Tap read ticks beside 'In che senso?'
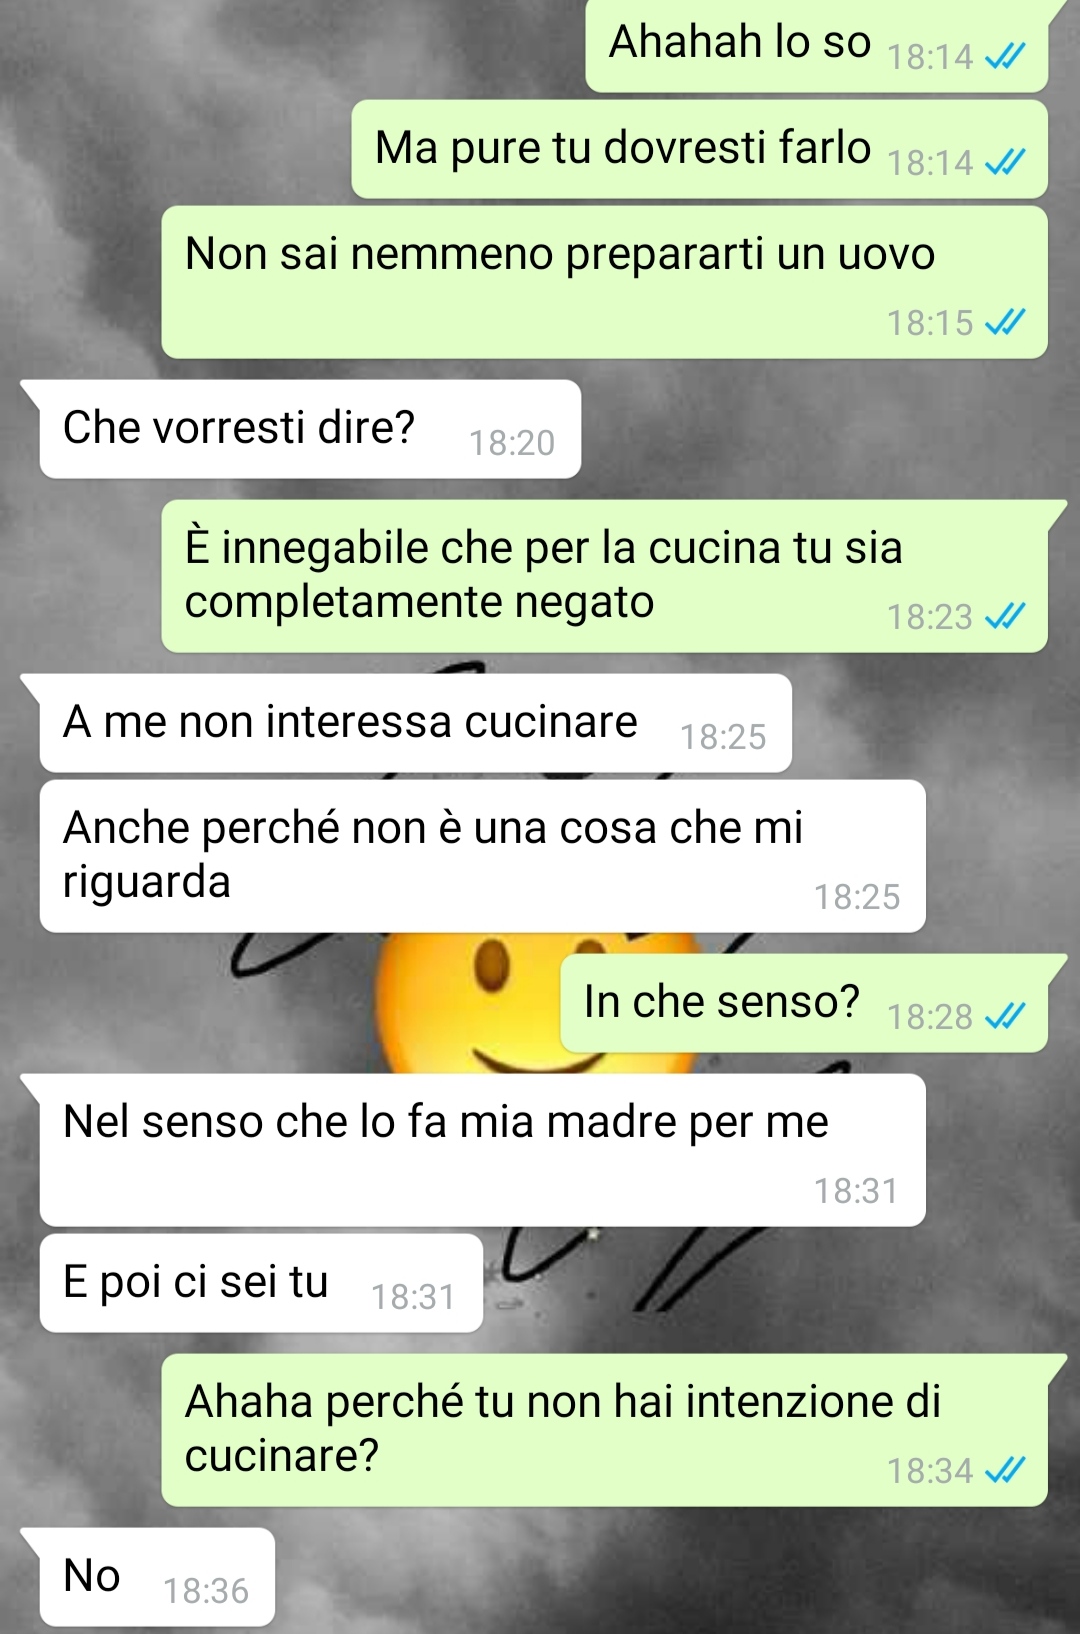Screen dimensions: 1080x1634 1004,1016
